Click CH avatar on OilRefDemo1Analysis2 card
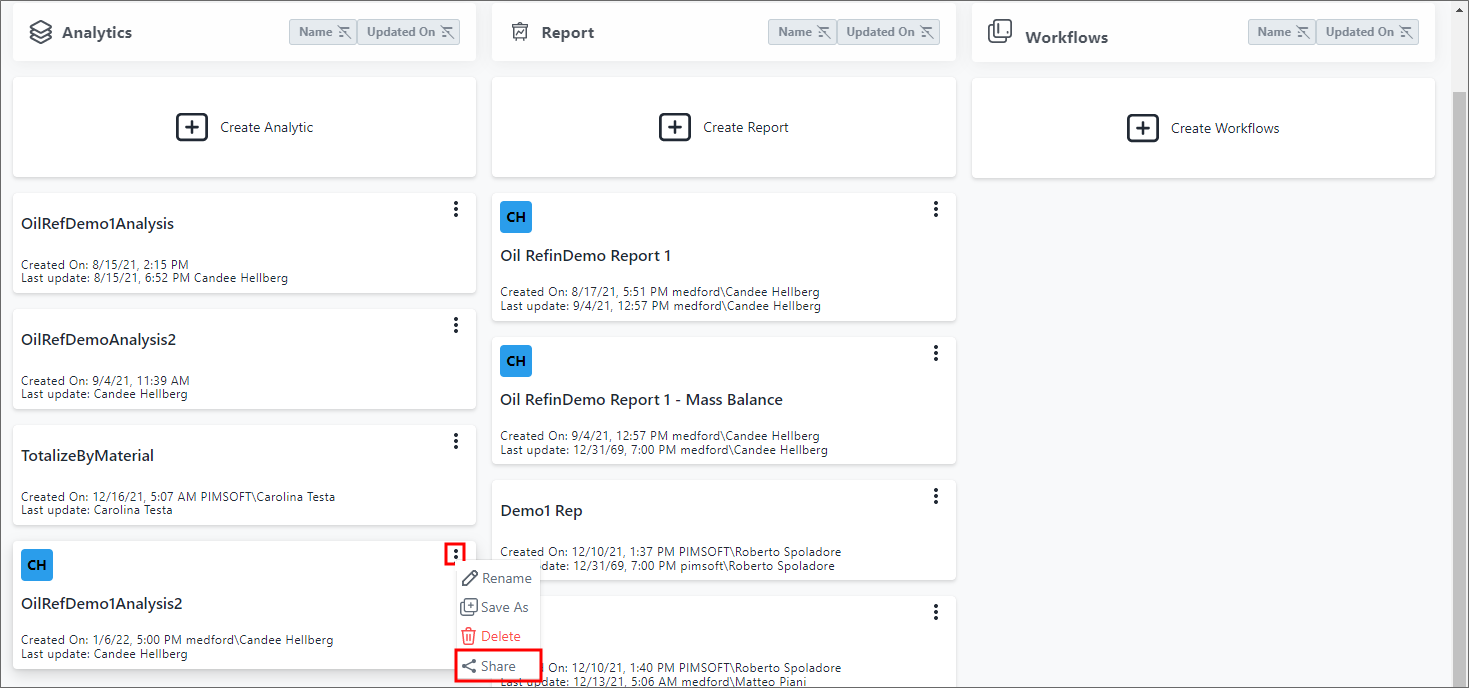The width and height of the screenshot is (1469, 688). tap(37, 565)
